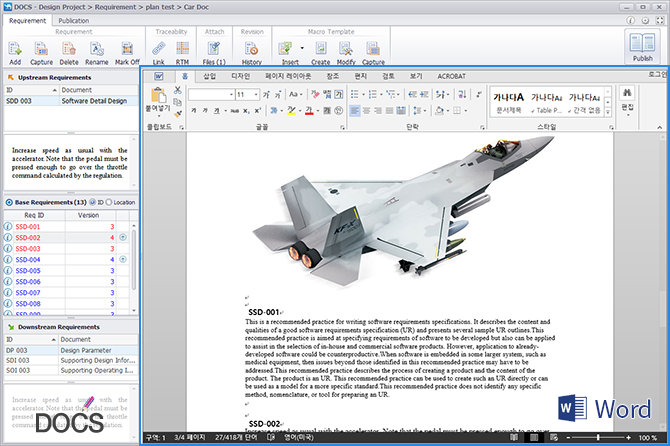Click the increase indent icon
This screenshot has height=446, width=670.
423,94
